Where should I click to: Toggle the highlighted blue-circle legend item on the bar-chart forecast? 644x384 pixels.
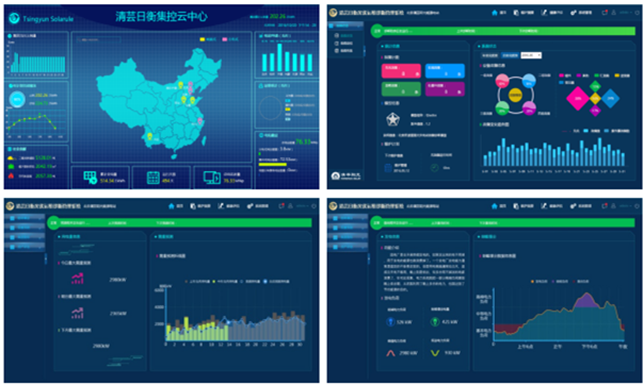pos(277,281)
